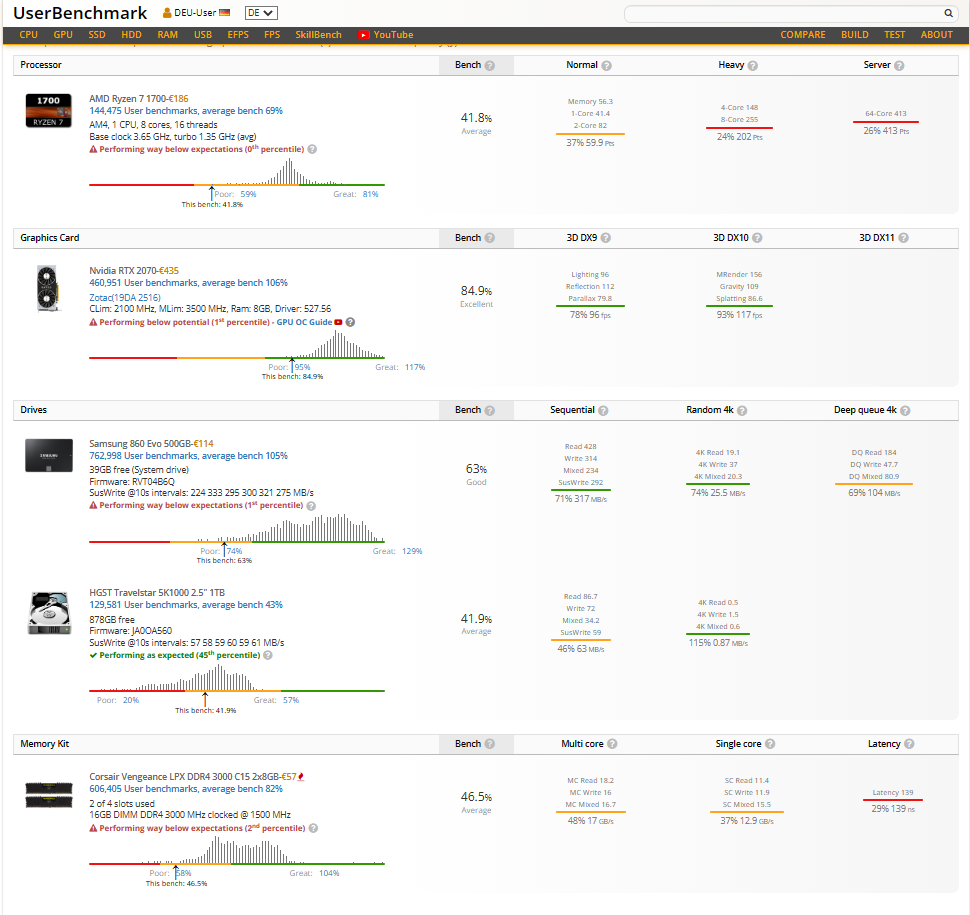970x915 pixels.
Task: Open 762,998 User benchmarks link
Action: tap(188, 456)
